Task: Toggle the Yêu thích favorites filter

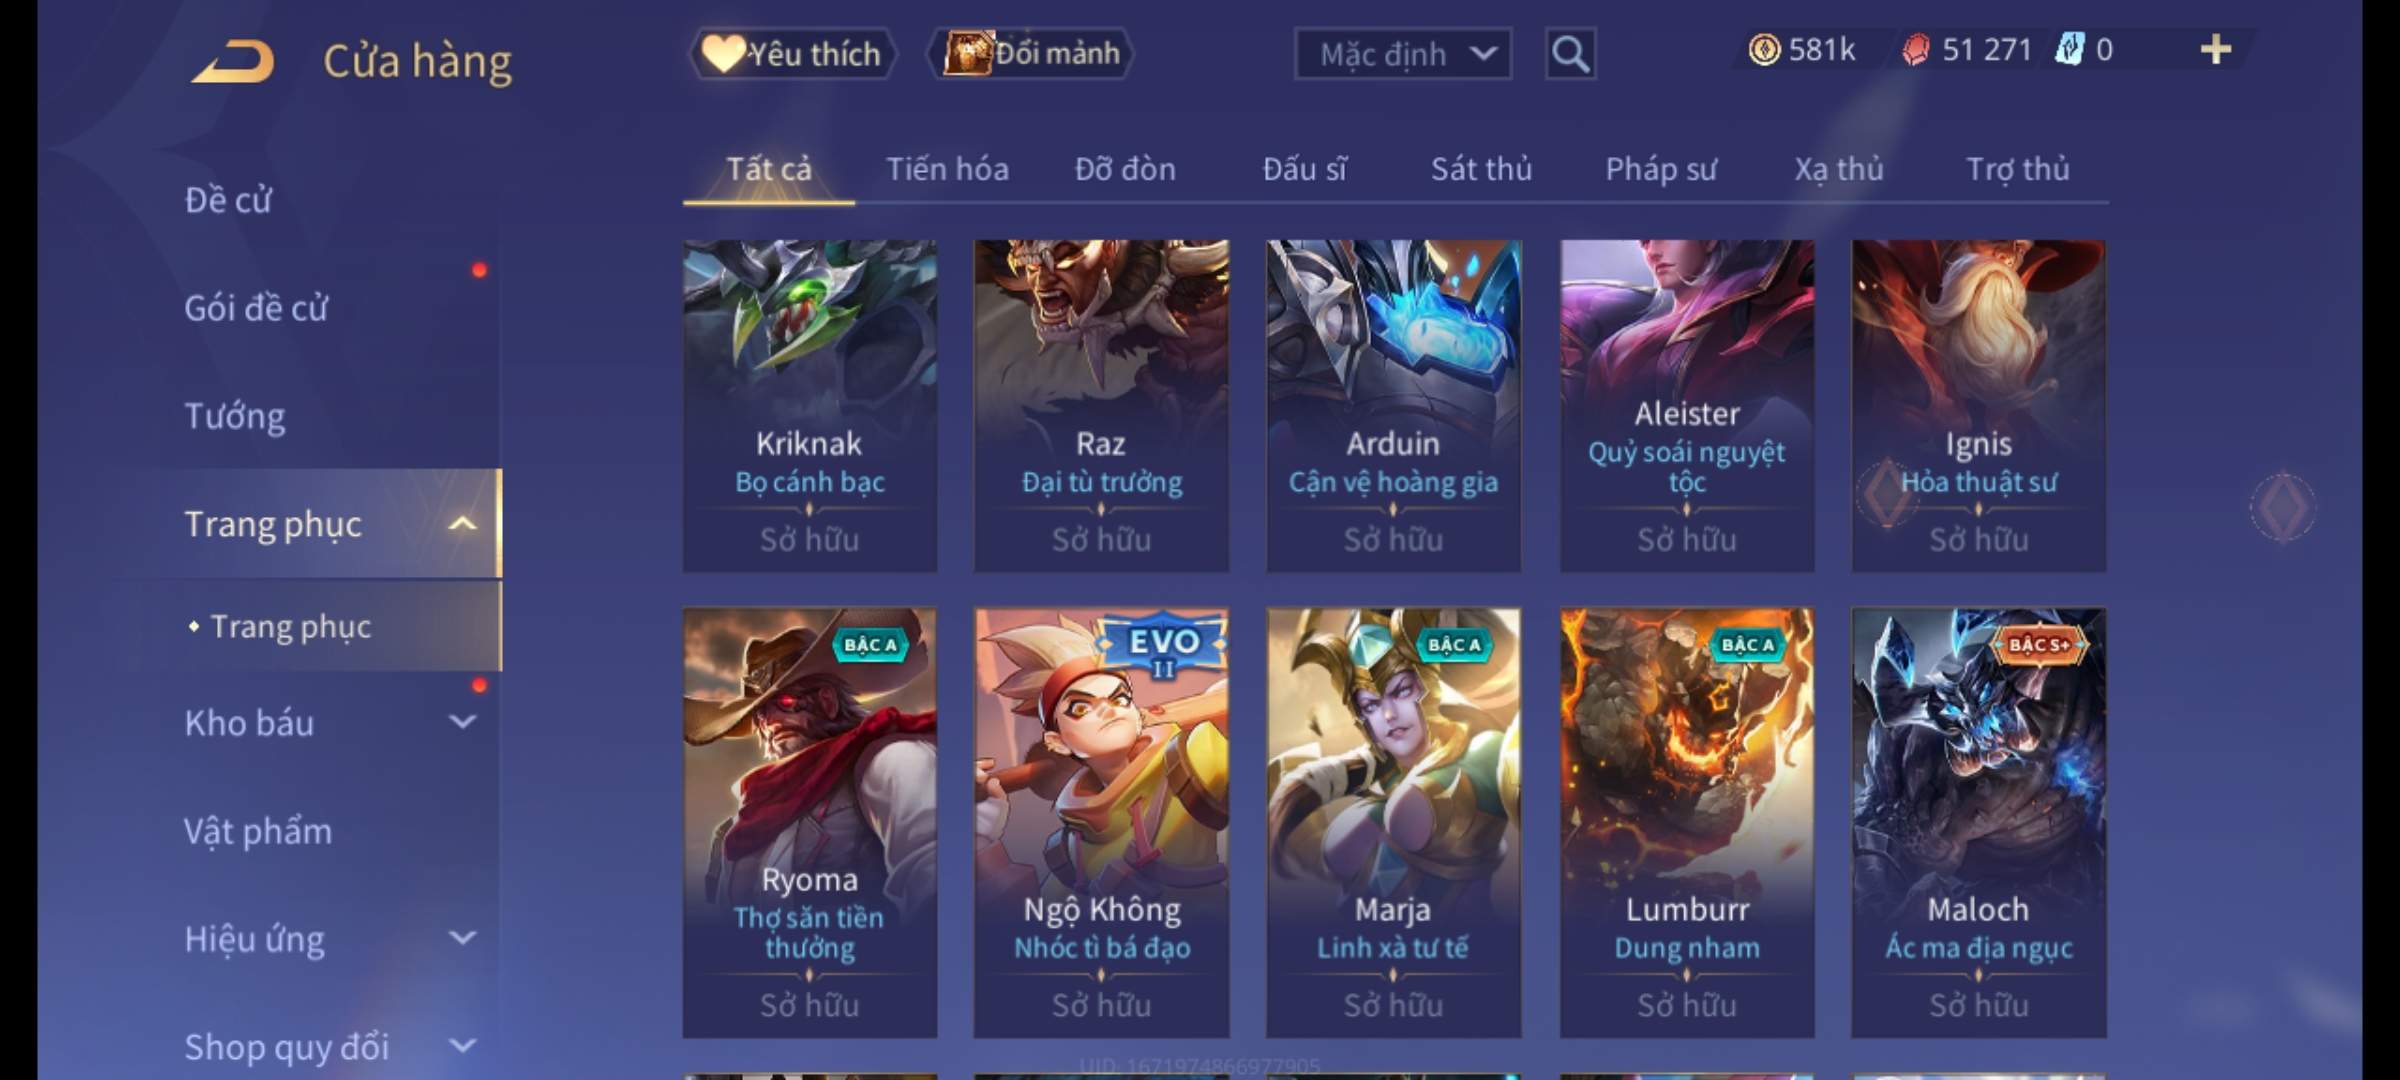Action: coord(792,53)
